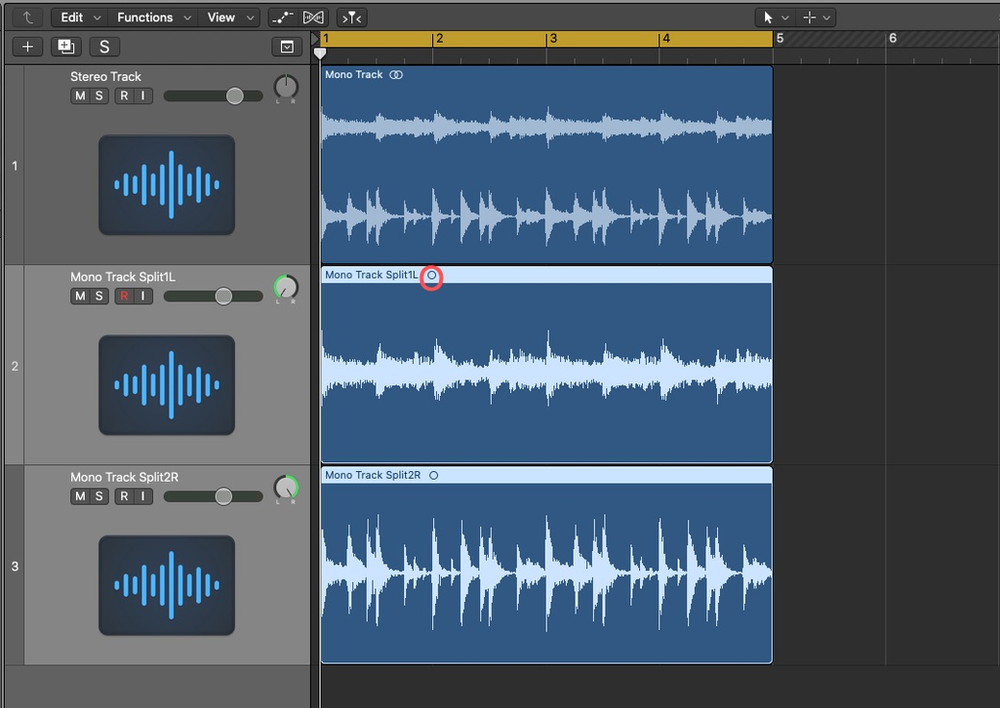Toggle the Show Automation icon in the toolbar
This screenshot has height=708, width=1000.
coord(283,16)
